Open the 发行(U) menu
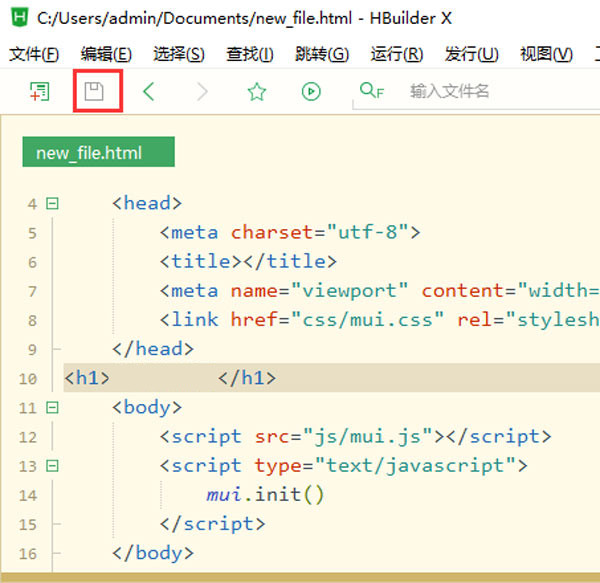The width and height of the screenshot is (600, 583). [x=471, y=54]
